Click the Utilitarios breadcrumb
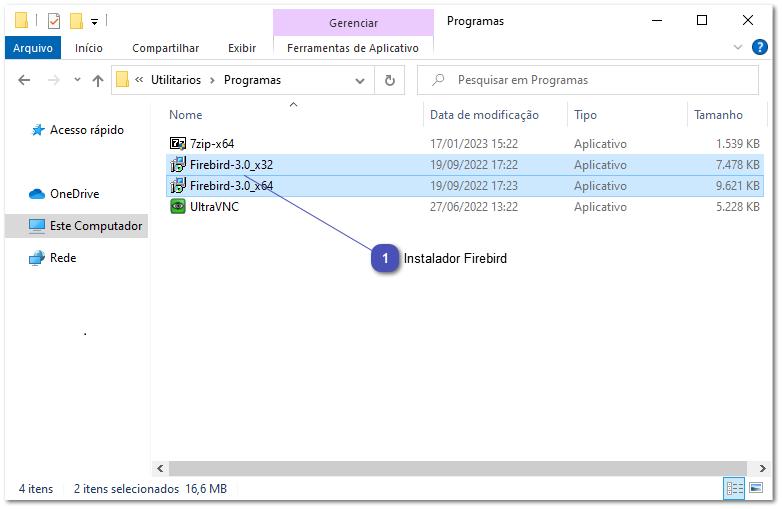782x509 pixels. point(176,80)
